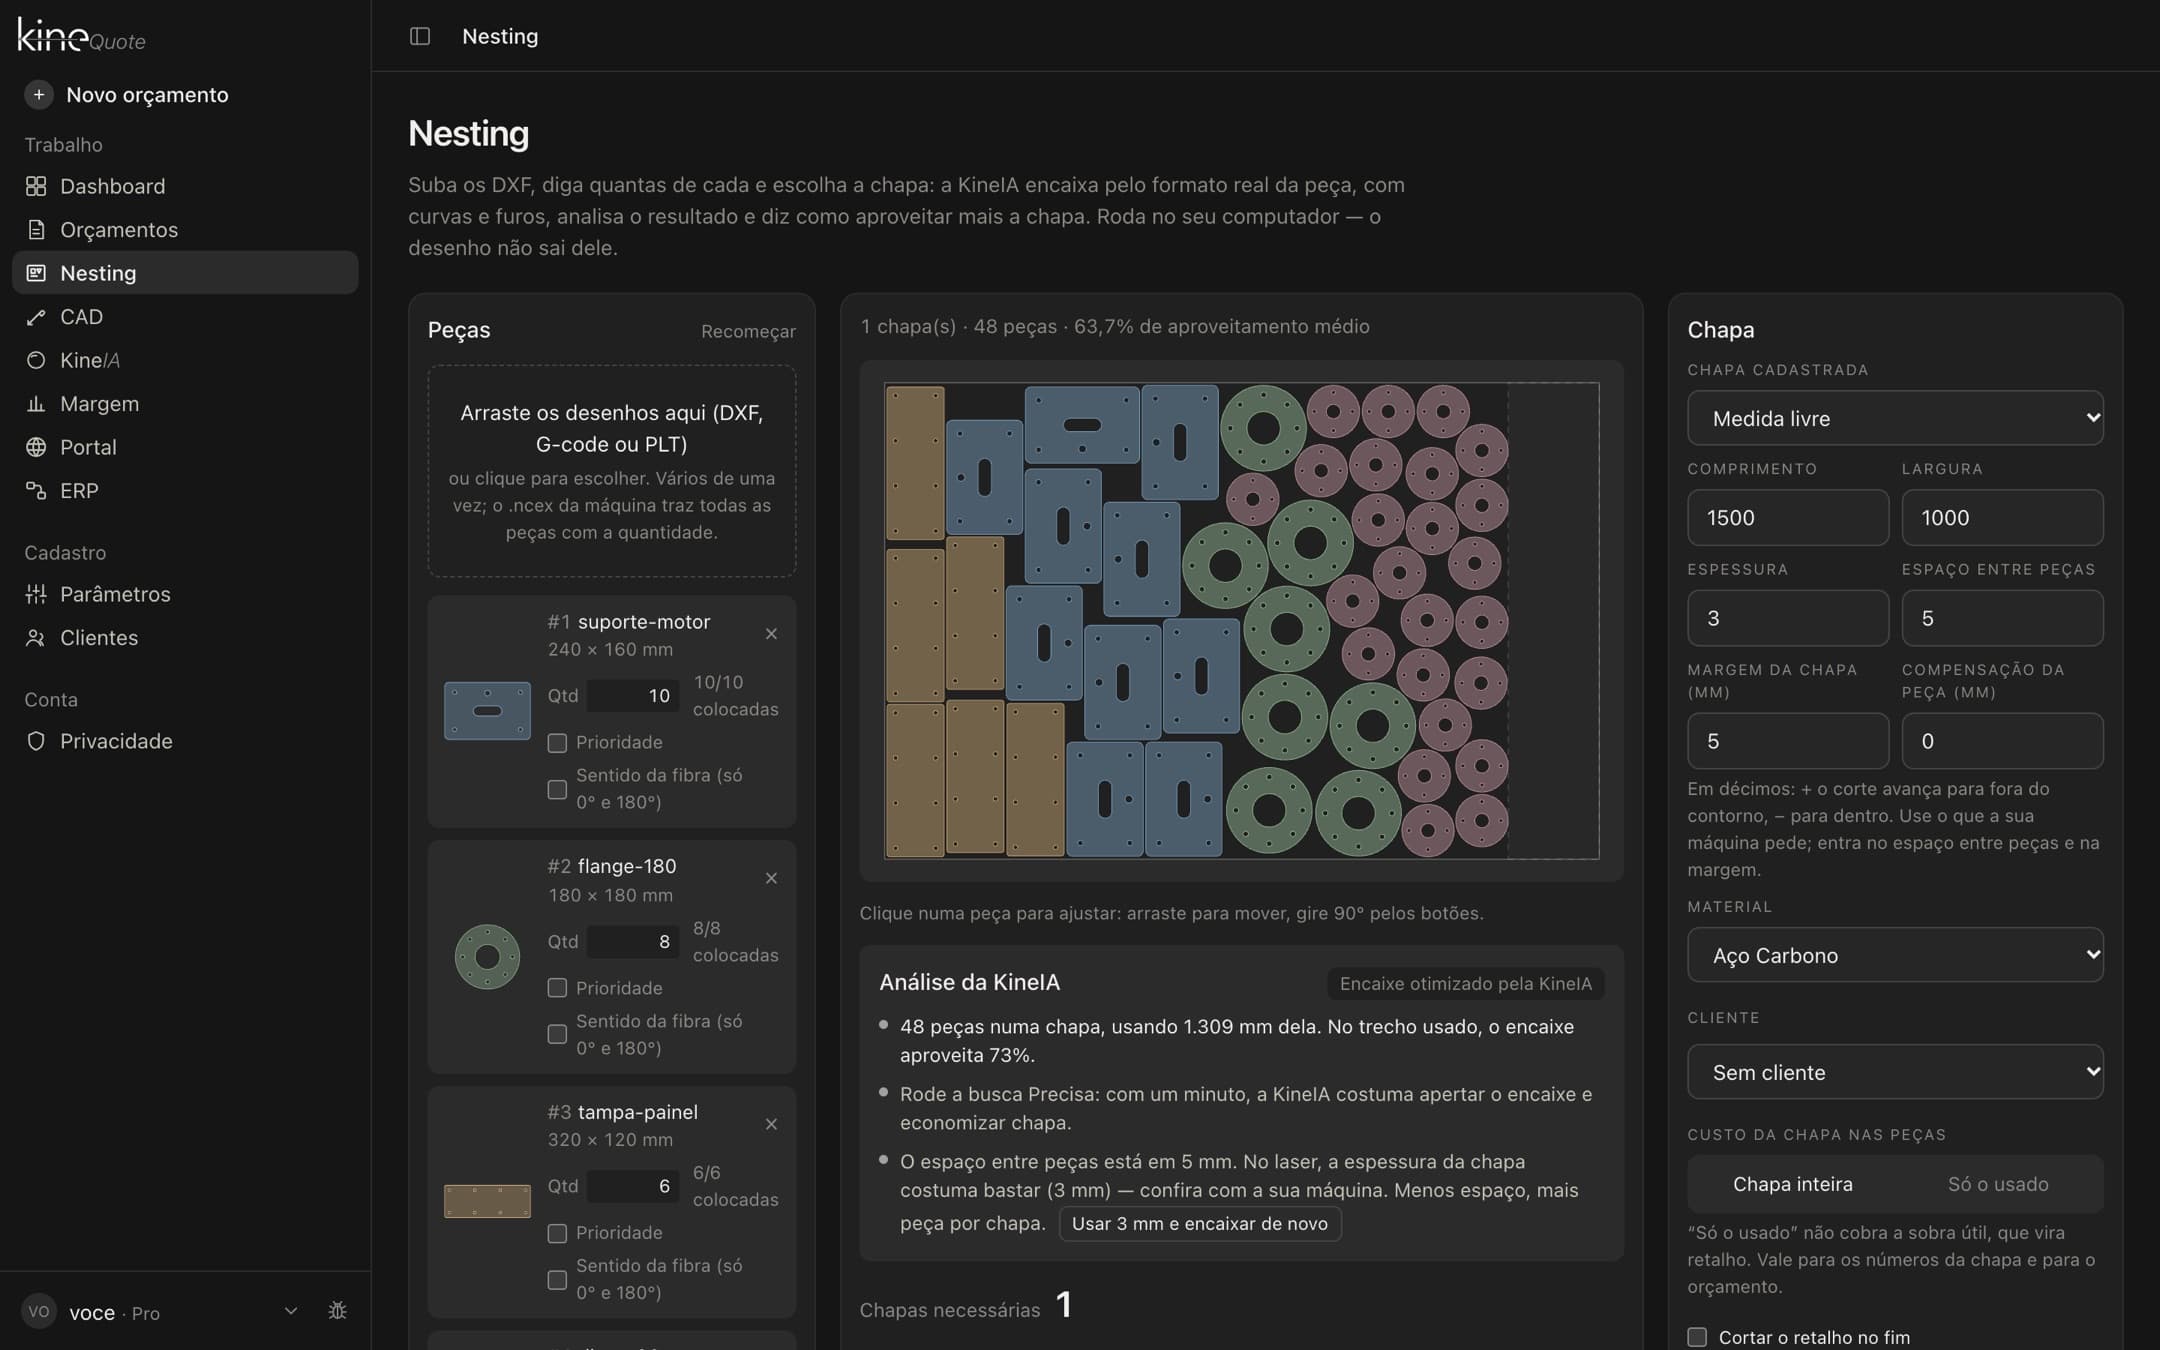Remove the suporte-motor part
The width and height of the screenshot is (2160, 1350).
771,634
